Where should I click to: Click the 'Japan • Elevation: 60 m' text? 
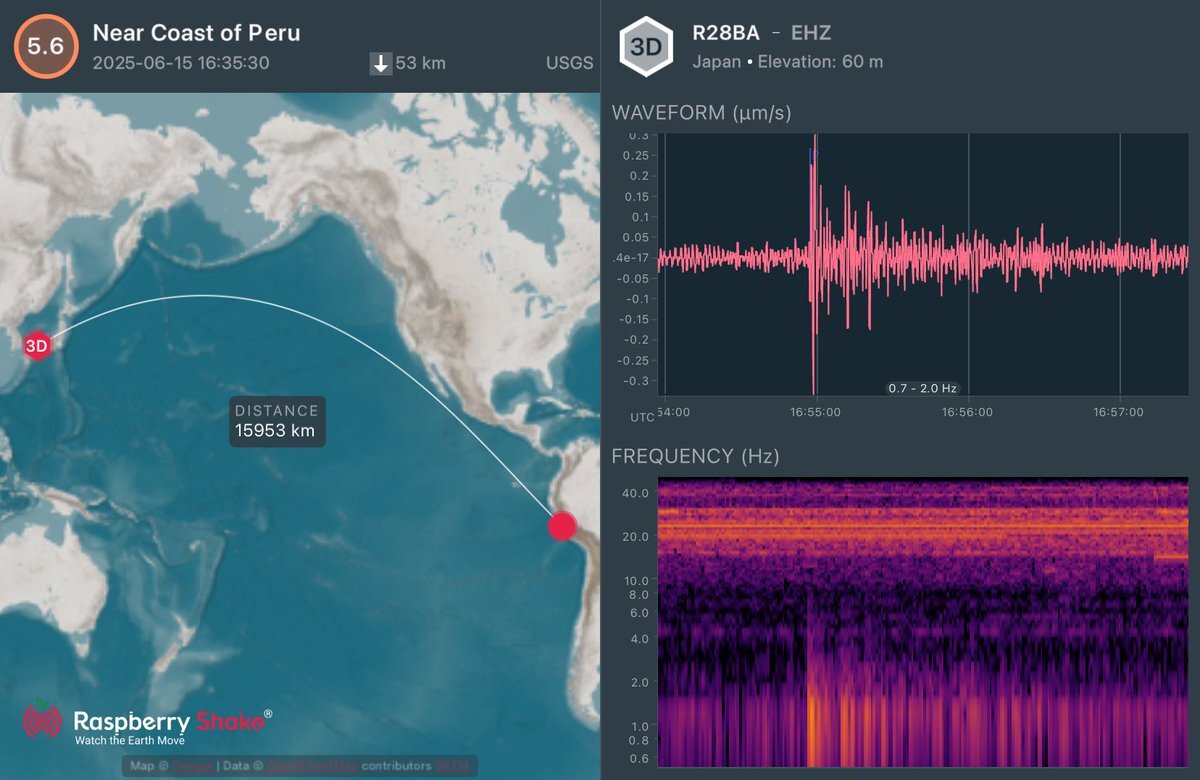788,62
